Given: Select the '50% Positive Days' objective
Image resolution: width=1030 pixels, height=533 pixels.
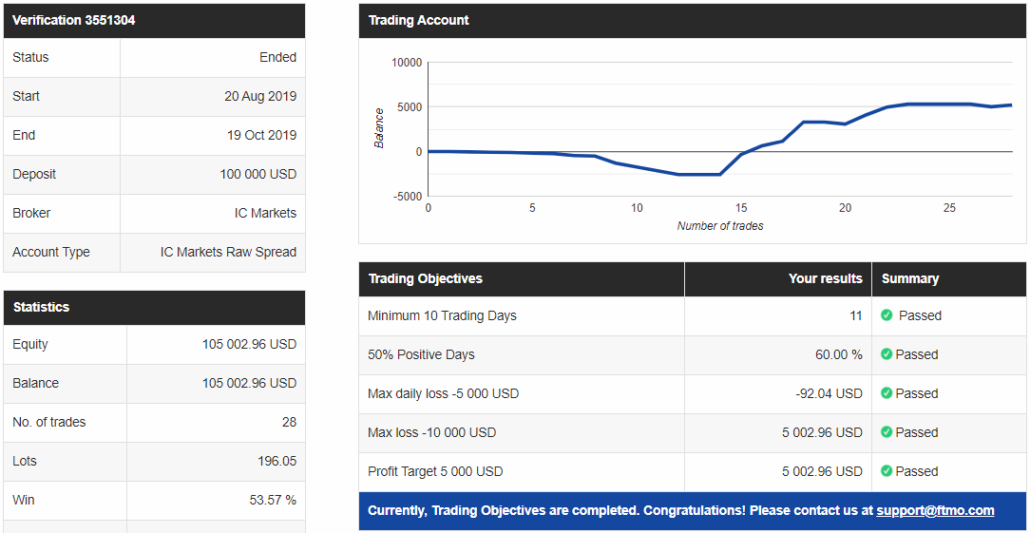Looking at the screenshot, I should (421, 354).
